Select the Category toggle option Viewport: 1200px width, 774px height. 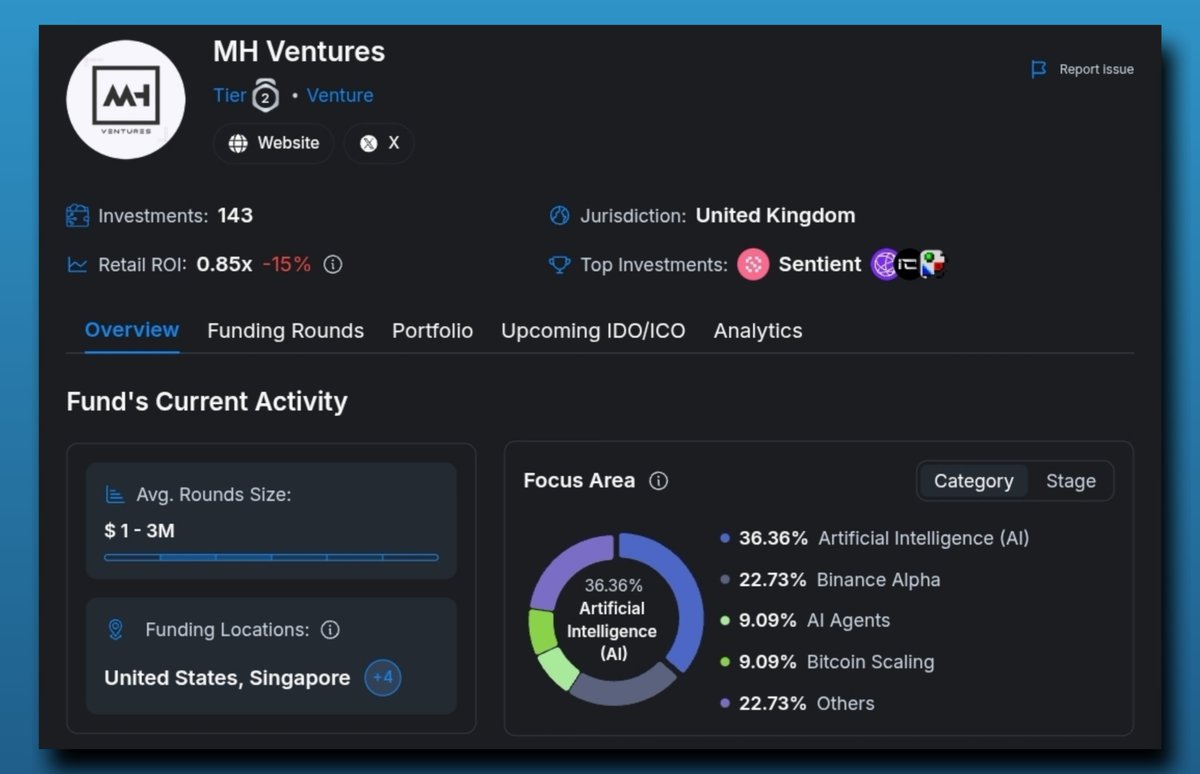(973, 481)
